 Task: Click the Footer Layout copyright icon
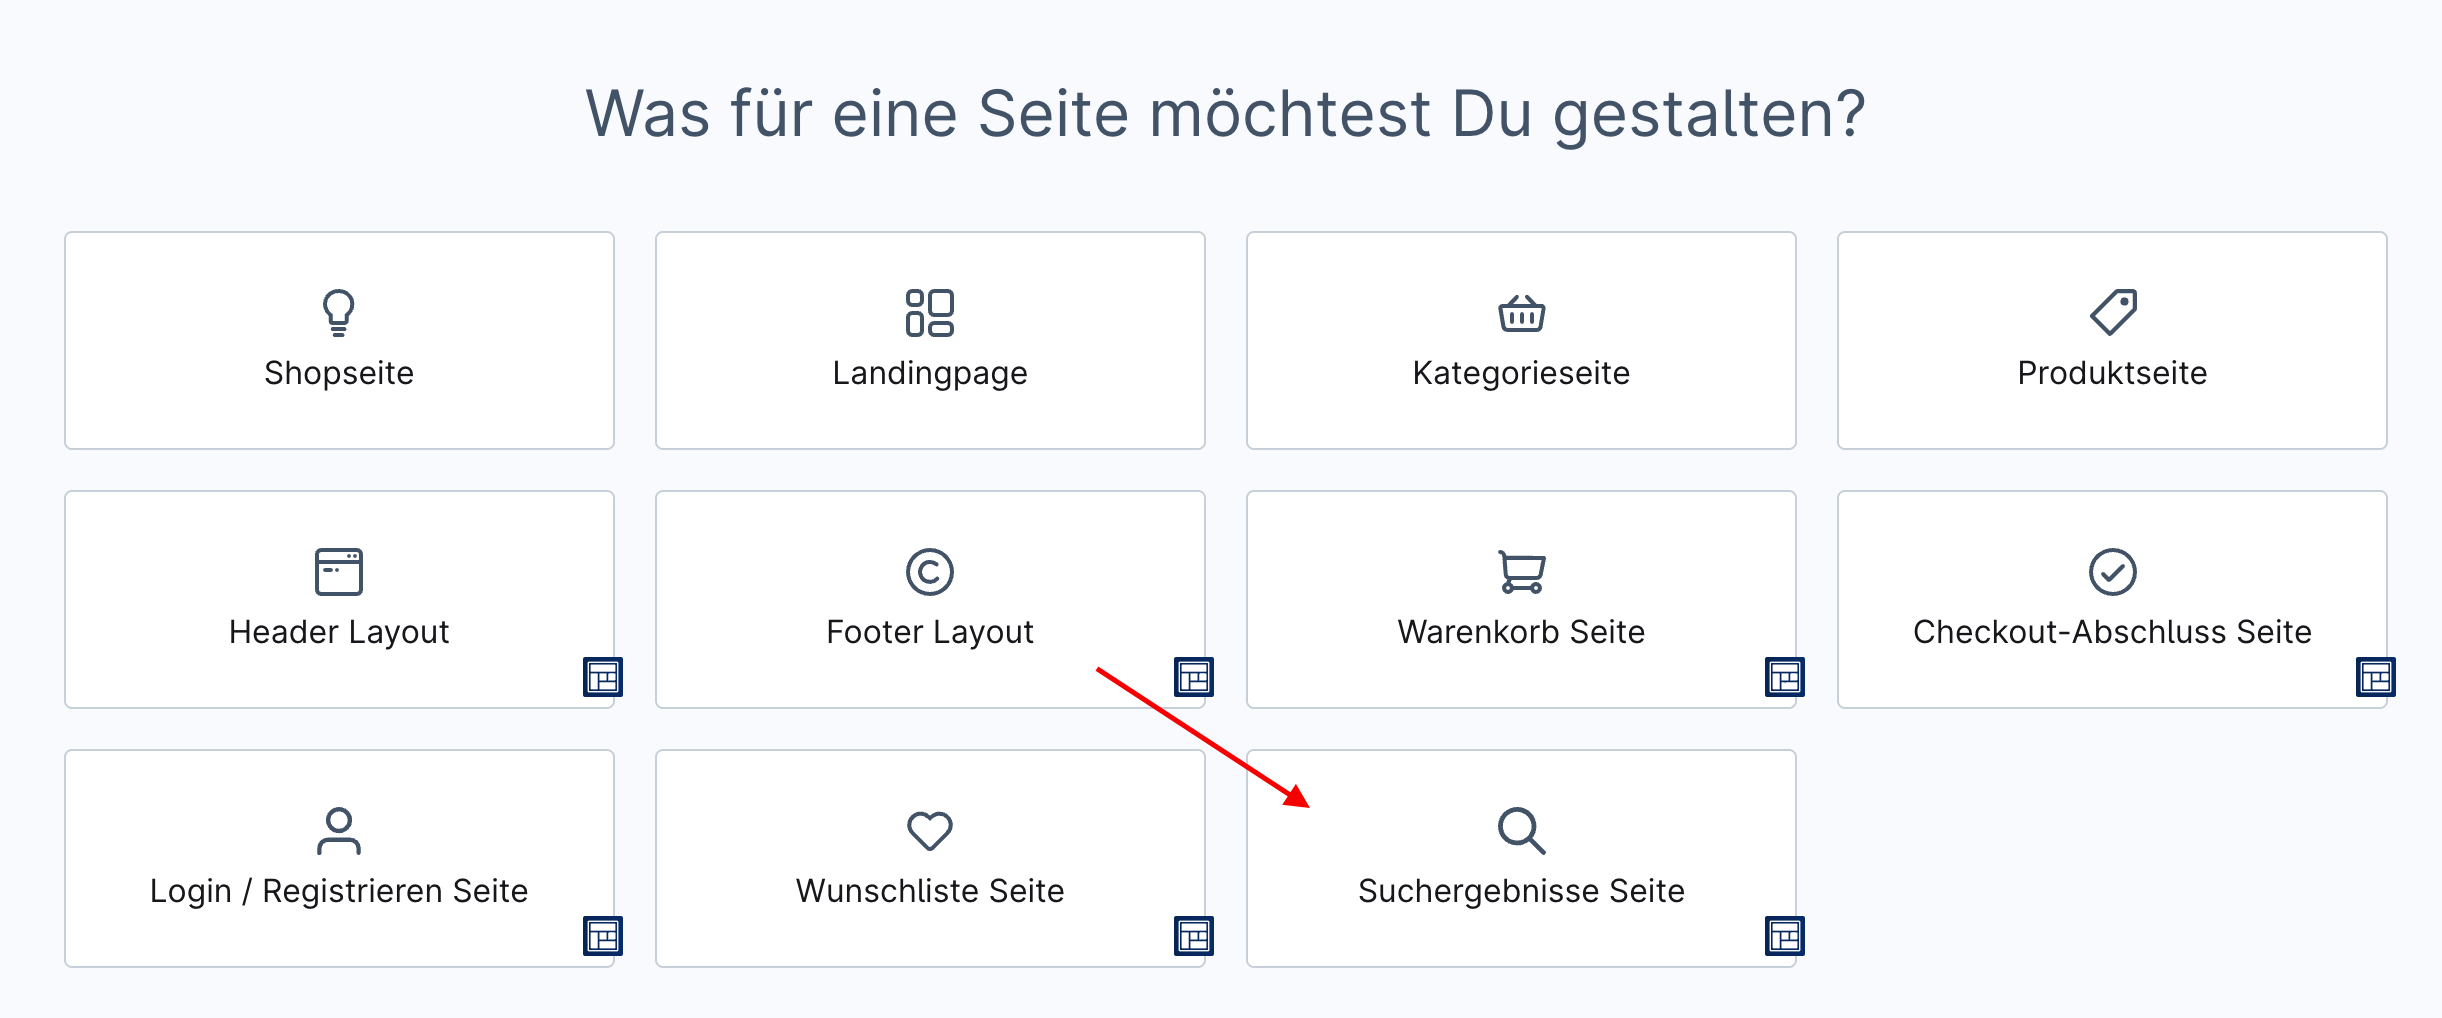pos(930,572)
